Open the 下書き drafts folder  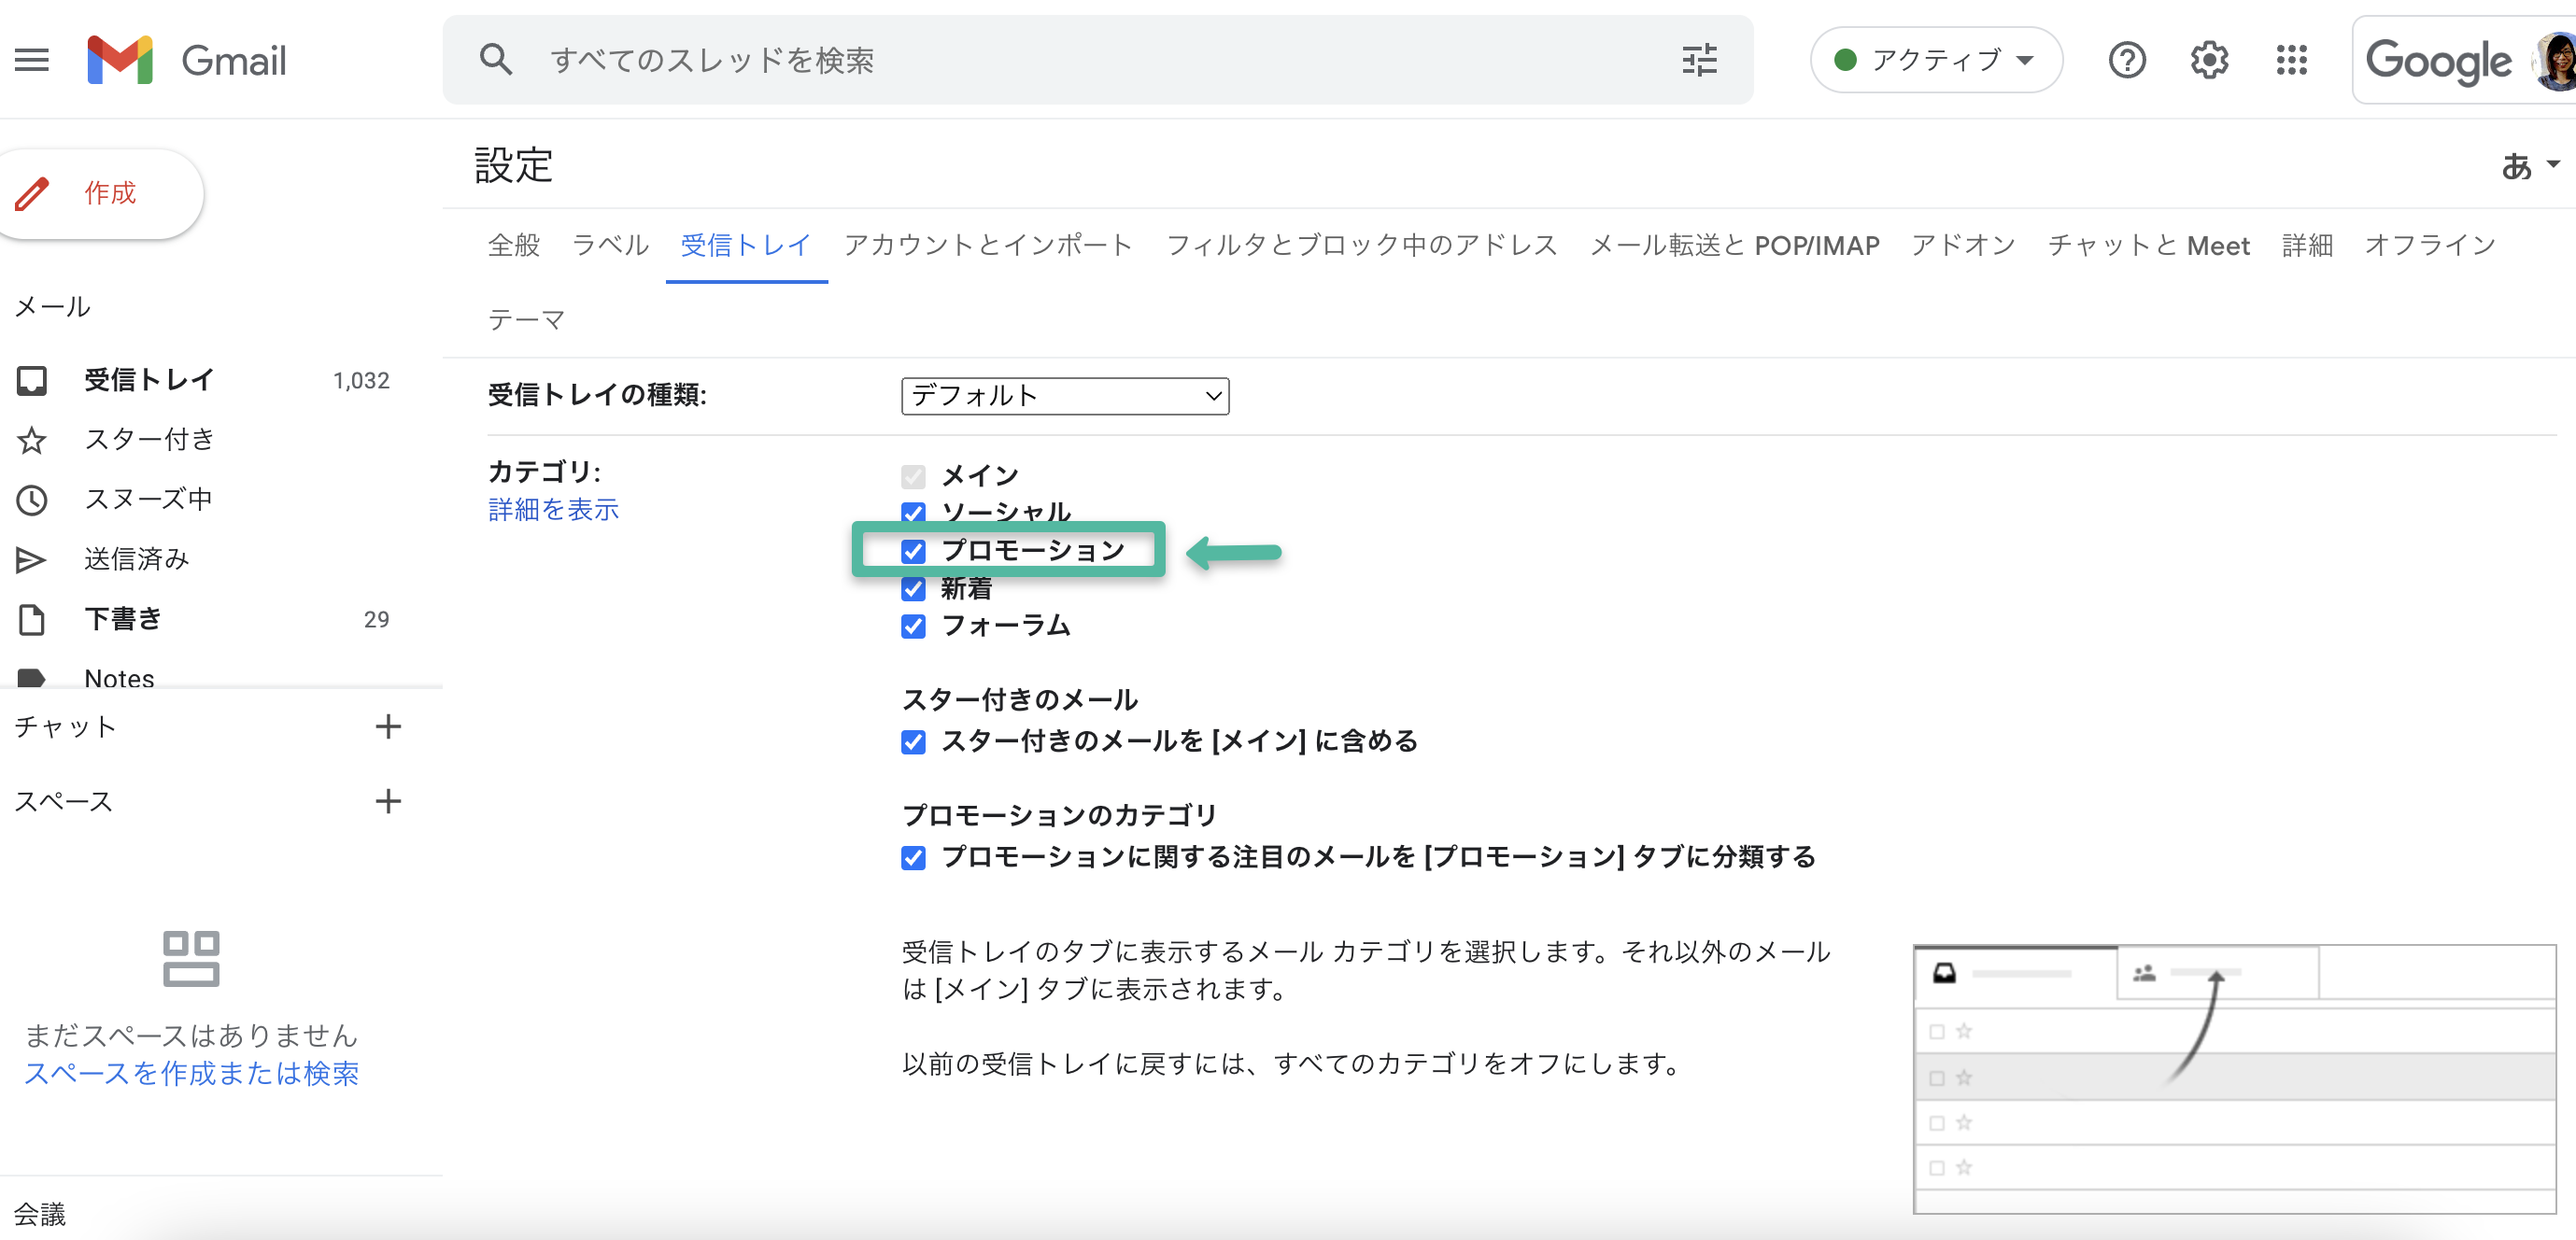coord(123,619)
